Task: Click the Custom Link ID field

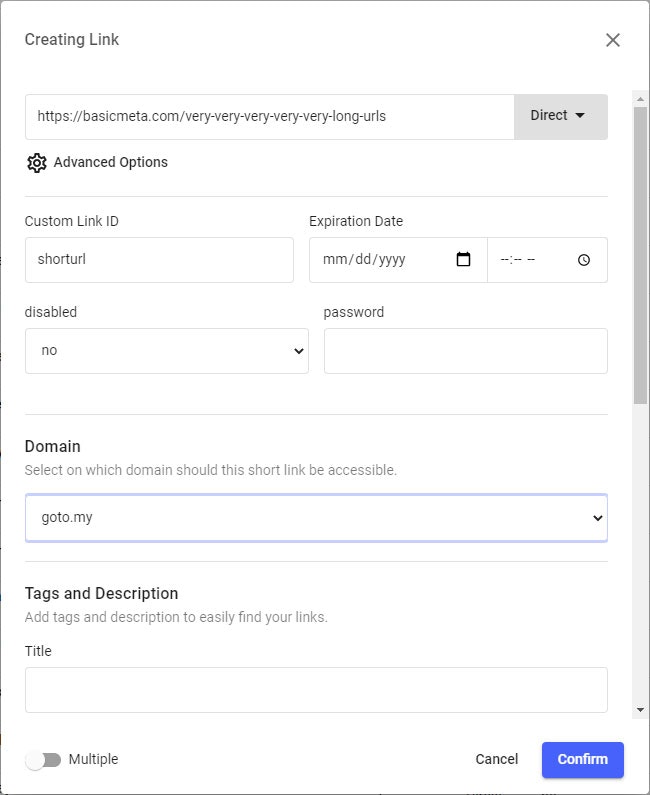Action: coord(159,260)
